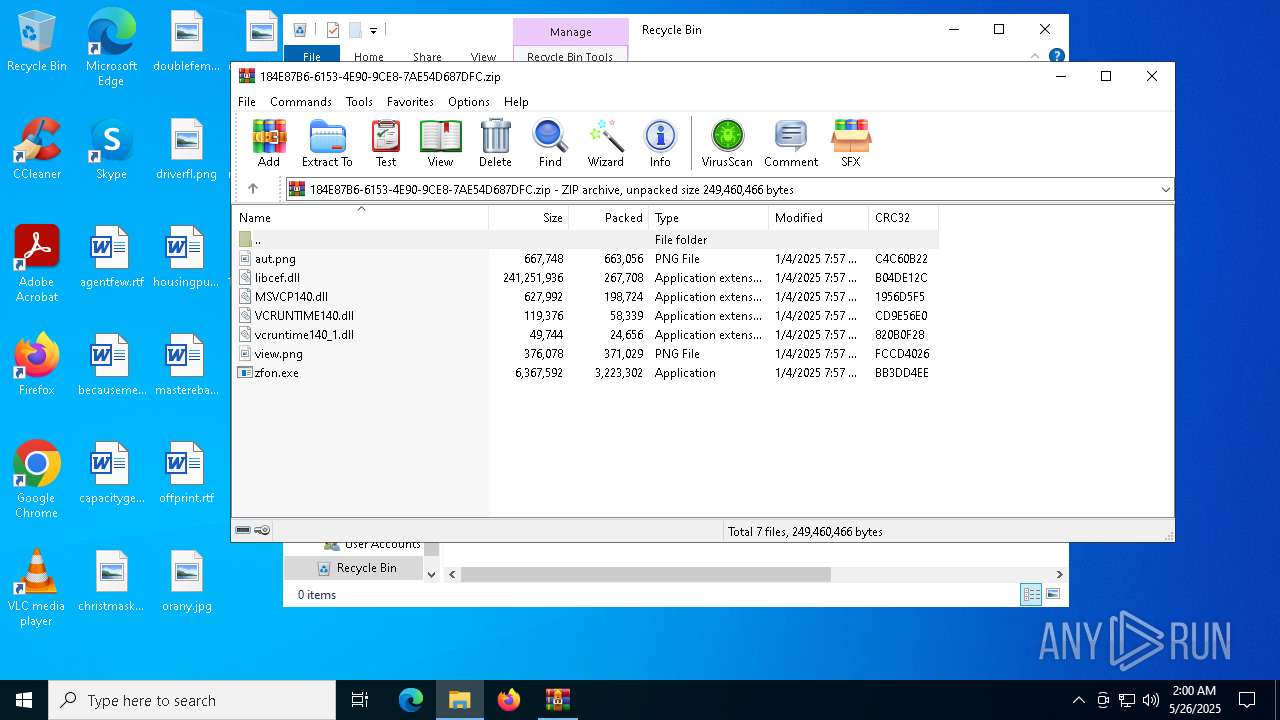
Task: Open the Tools menu
Action: (359, 102)
